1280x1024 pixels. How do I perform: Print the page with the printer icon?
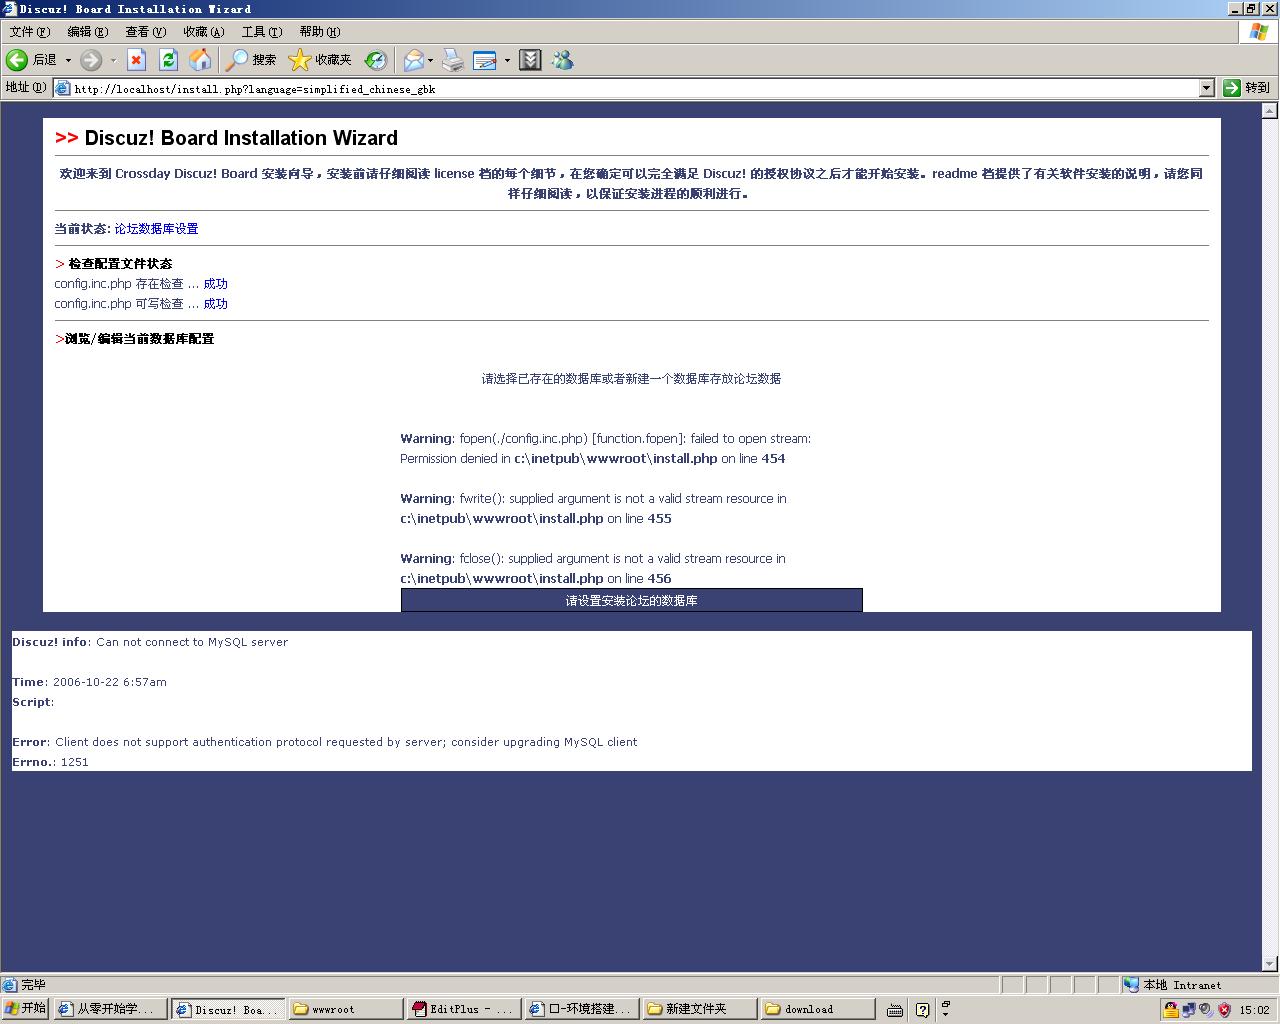(453, 60)
